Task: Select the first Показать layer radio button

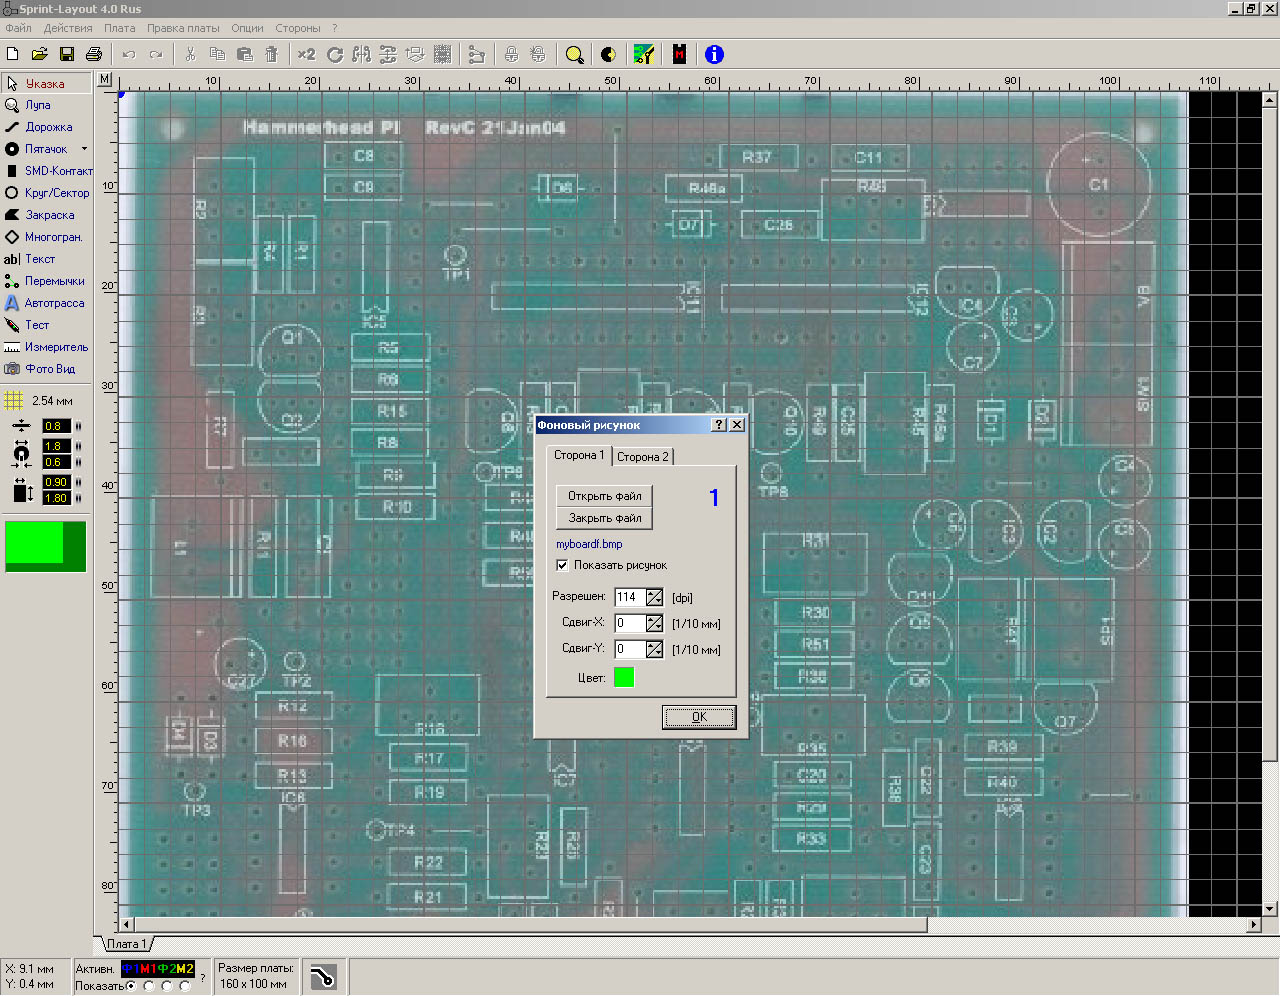Action: [x=131, y=986]
